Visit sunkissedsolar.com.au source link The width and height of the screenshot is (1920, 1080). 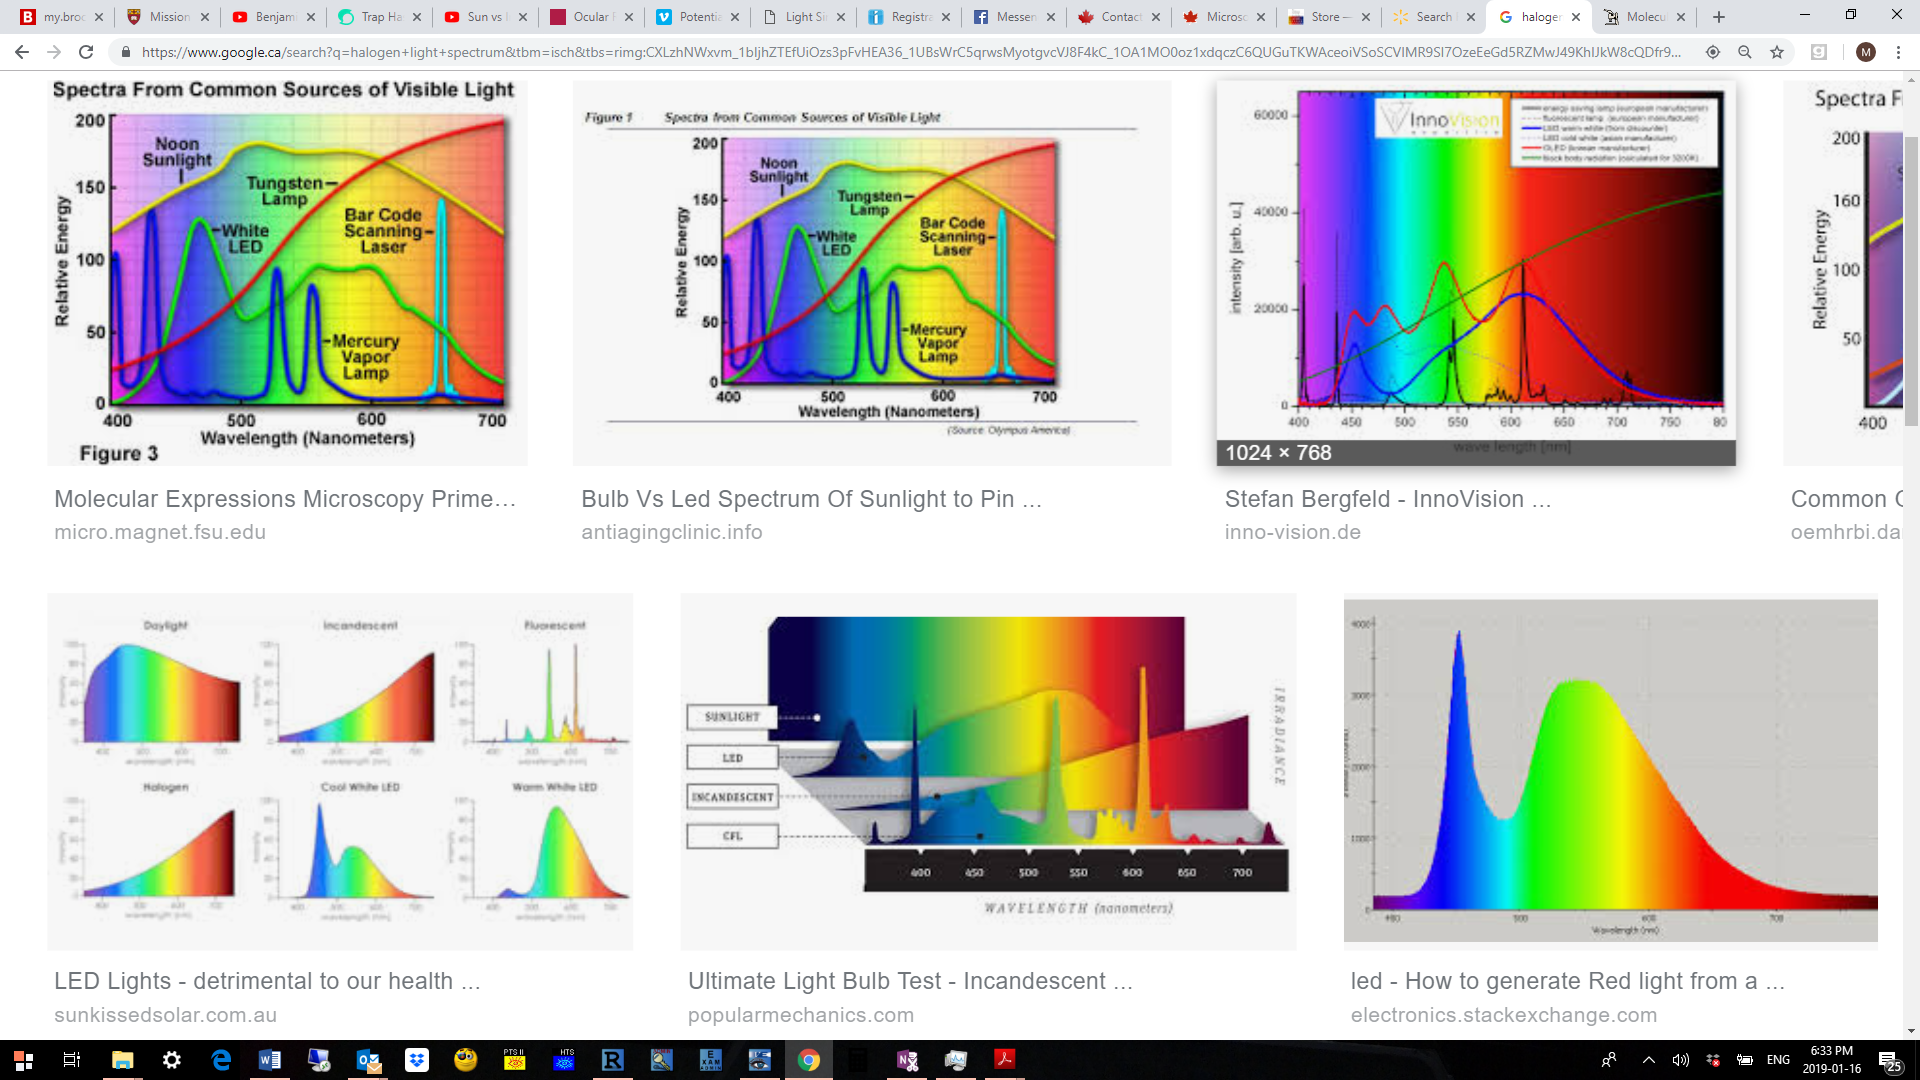(x=166, y=1015)
